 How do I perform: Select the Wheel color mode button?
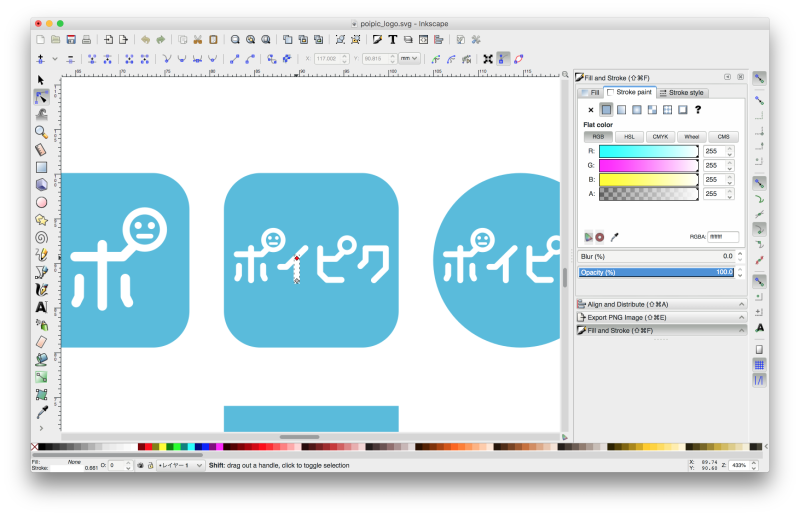pyautogui.click(x=692, y=137)
